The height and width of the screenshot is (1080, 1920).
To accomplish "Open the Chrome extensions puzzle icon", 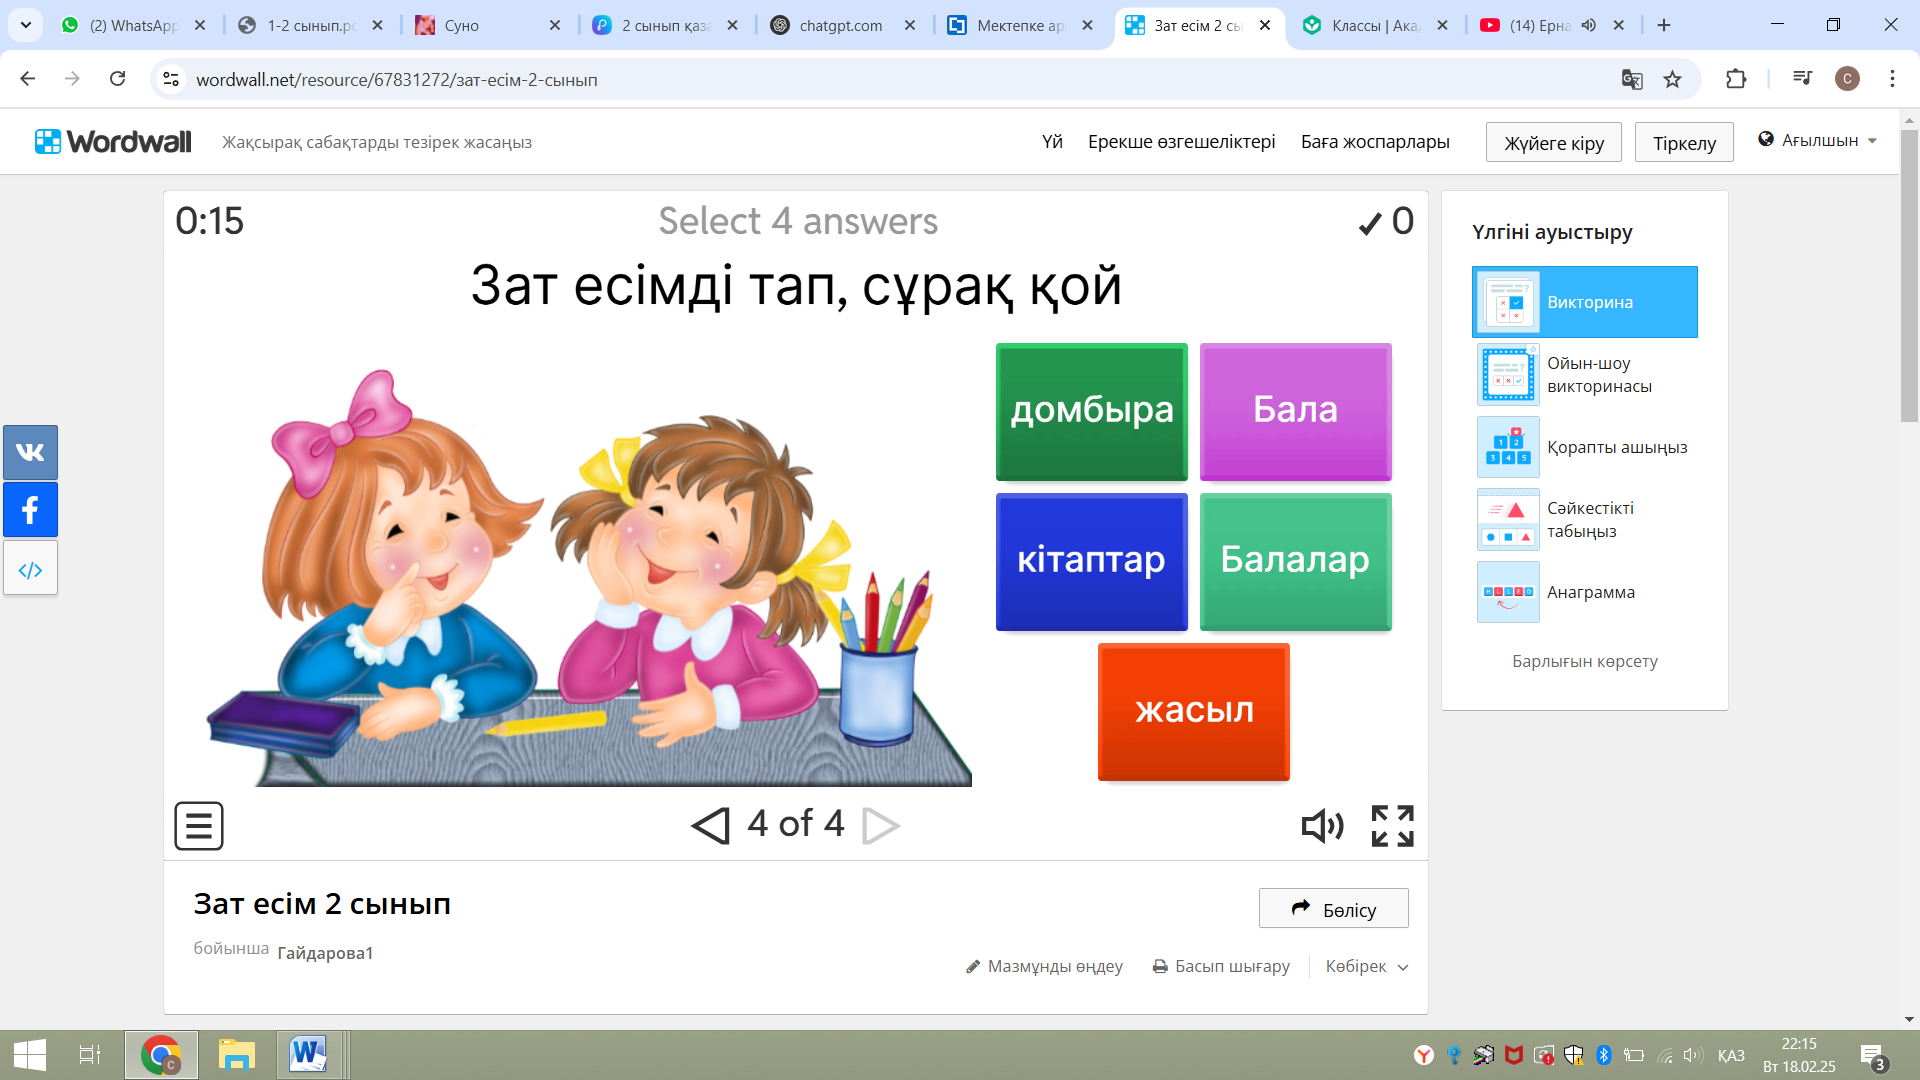I will pos(1736,79).
